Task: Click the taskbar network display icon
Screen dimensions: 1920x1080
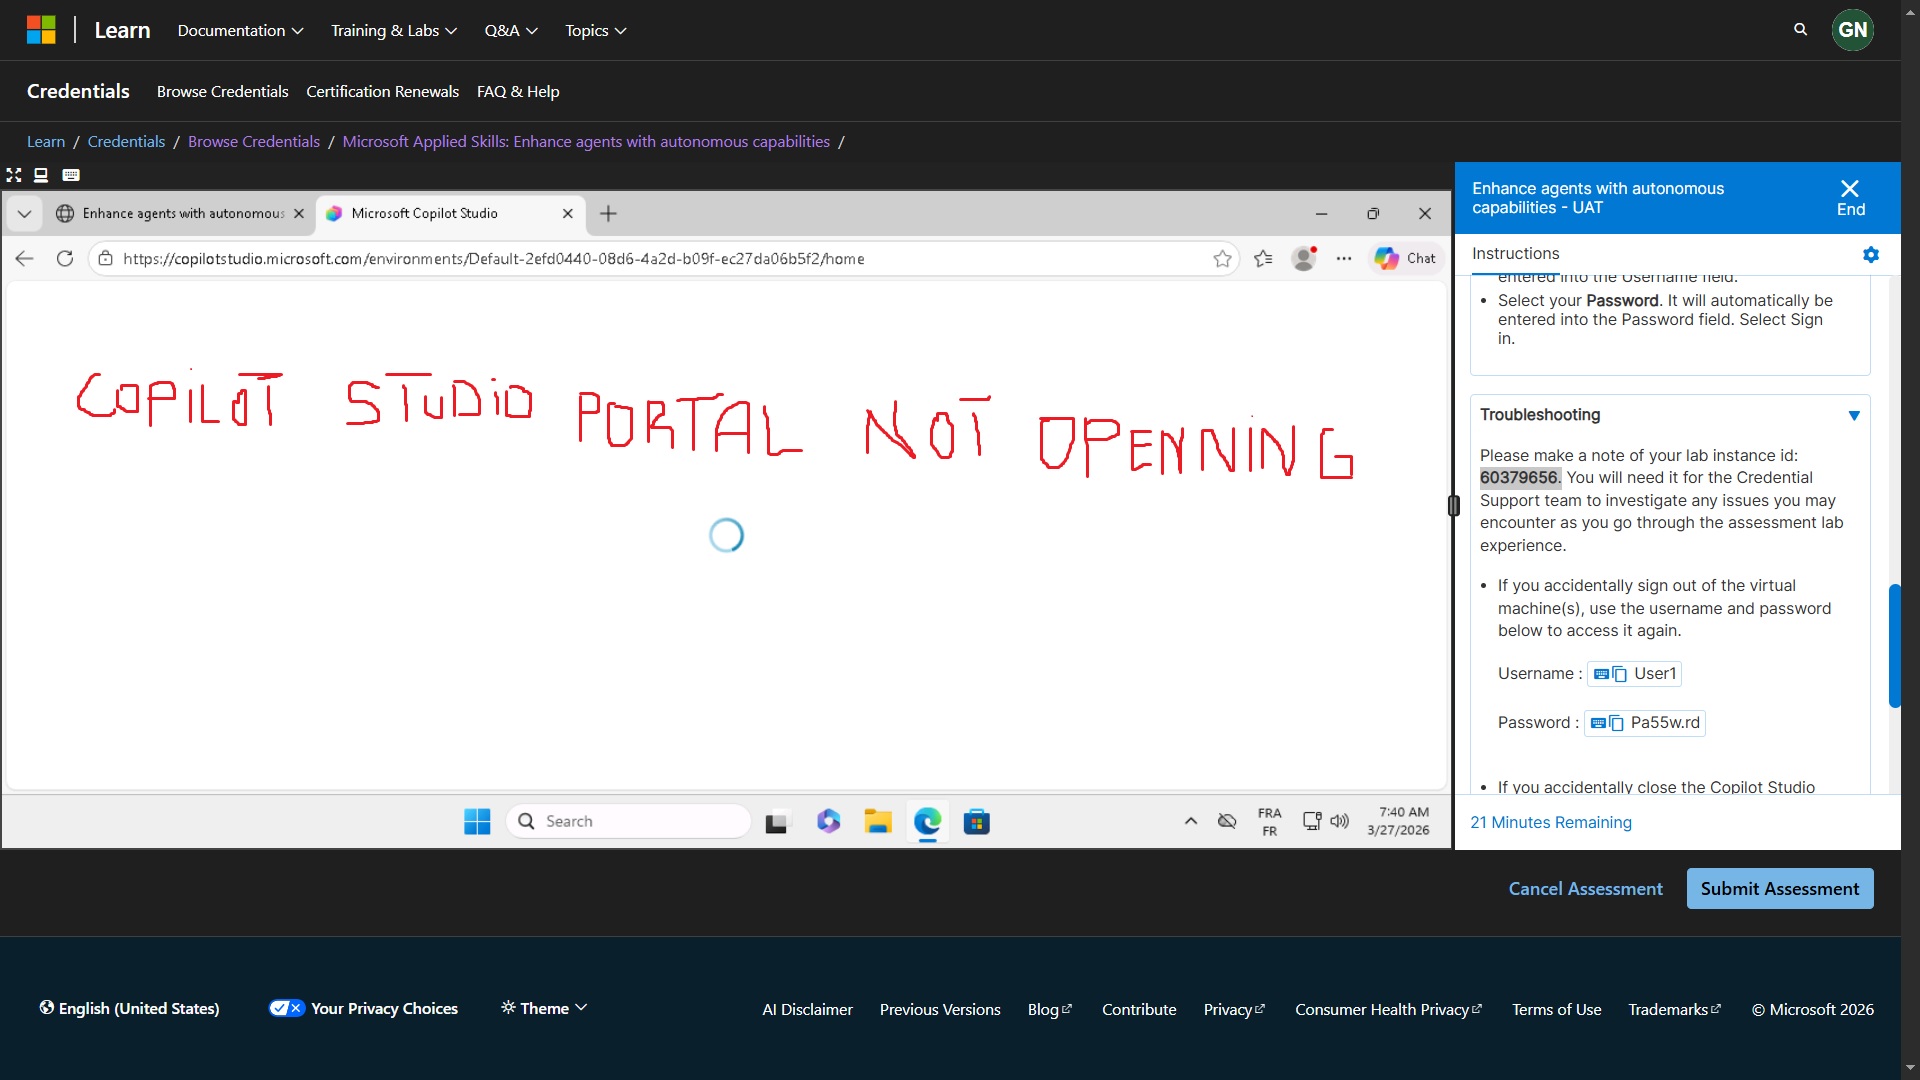Action: [1312, 822]
